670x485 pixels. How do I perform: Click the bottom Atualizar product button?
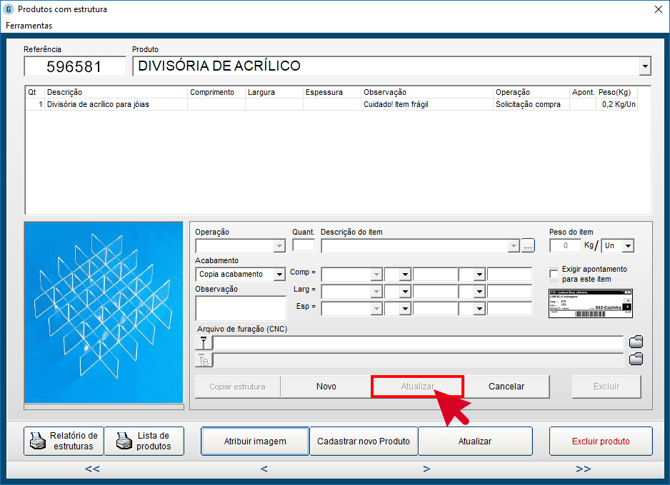point(475,441)
